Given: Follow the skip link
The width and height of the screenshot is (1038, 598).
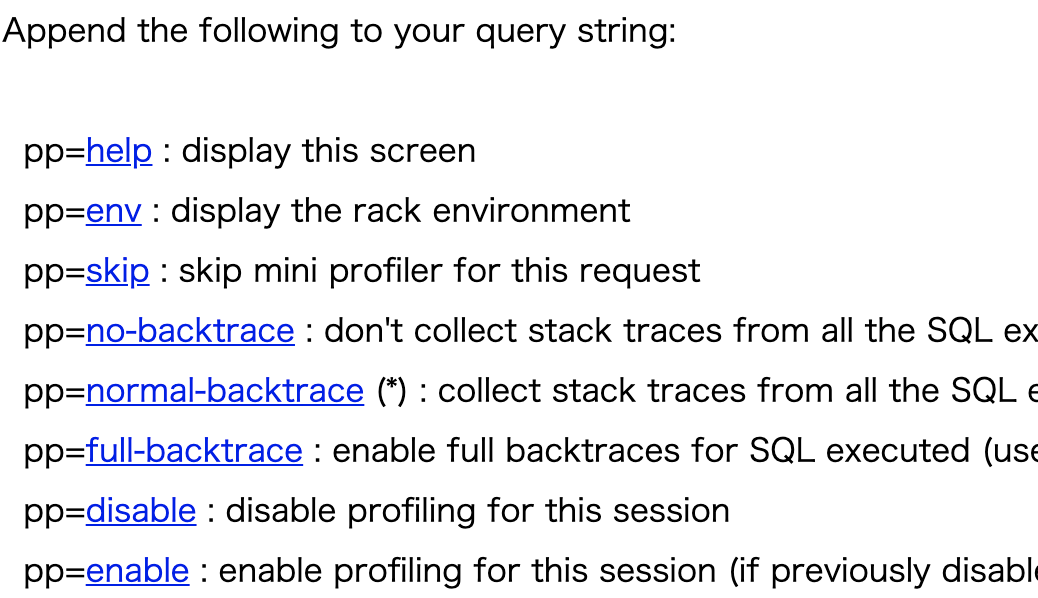Looking at the screenshot, I should (117, 271).
